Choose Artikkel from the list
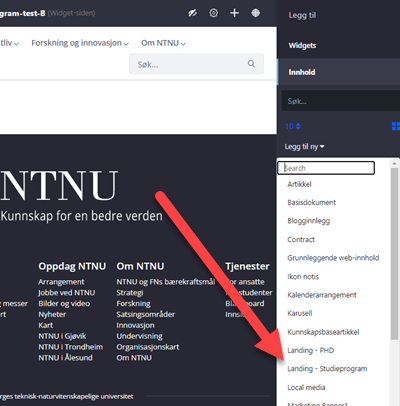Image resolution: width=400 pixels, height=406 pixels. coord(299,184)
